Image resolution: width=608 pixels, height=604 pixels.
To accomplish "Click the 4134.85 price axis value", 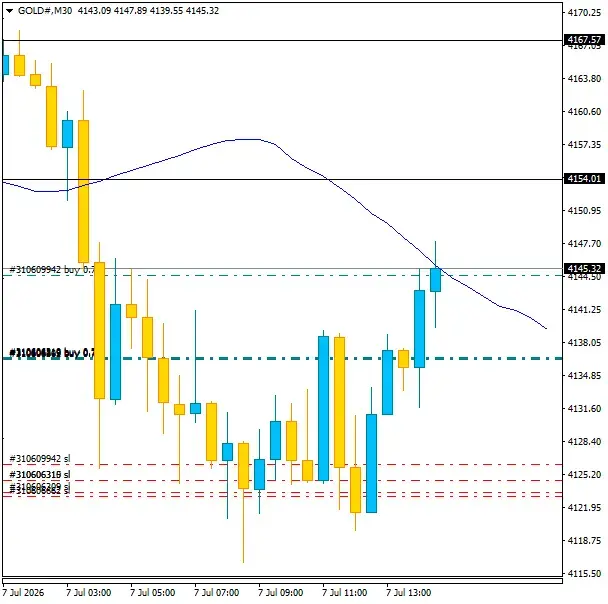I will (x=584, y=375).
